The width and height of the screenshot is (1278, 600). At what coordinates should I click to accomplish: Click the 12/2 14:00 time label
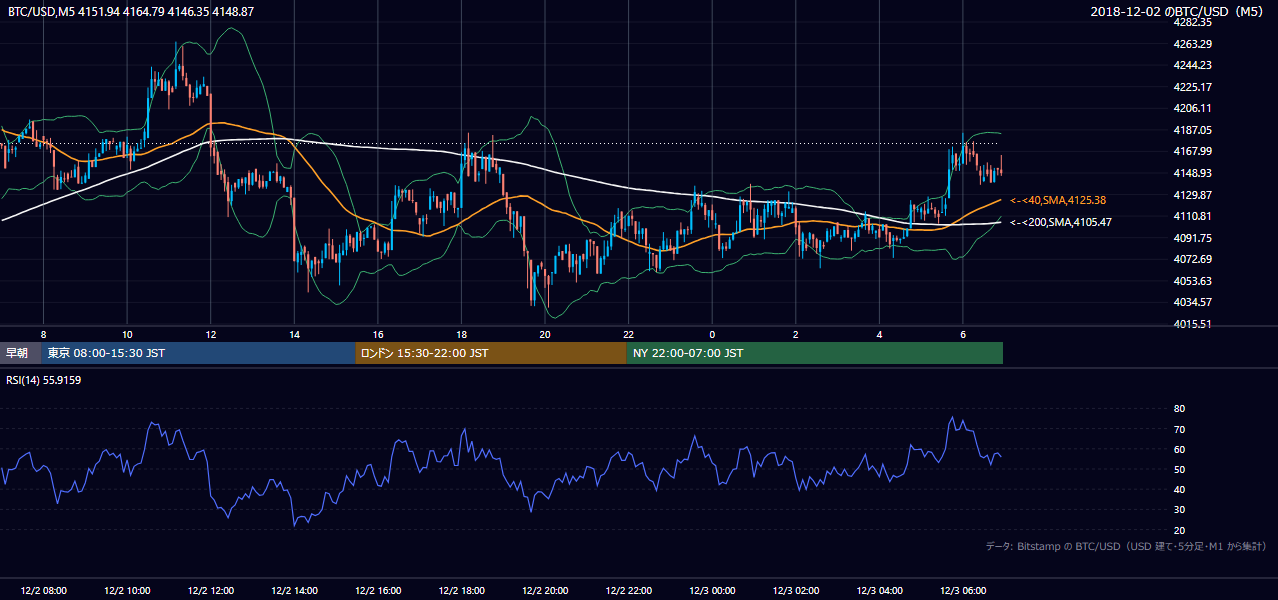pyautogui.click(x=294, y=591)
